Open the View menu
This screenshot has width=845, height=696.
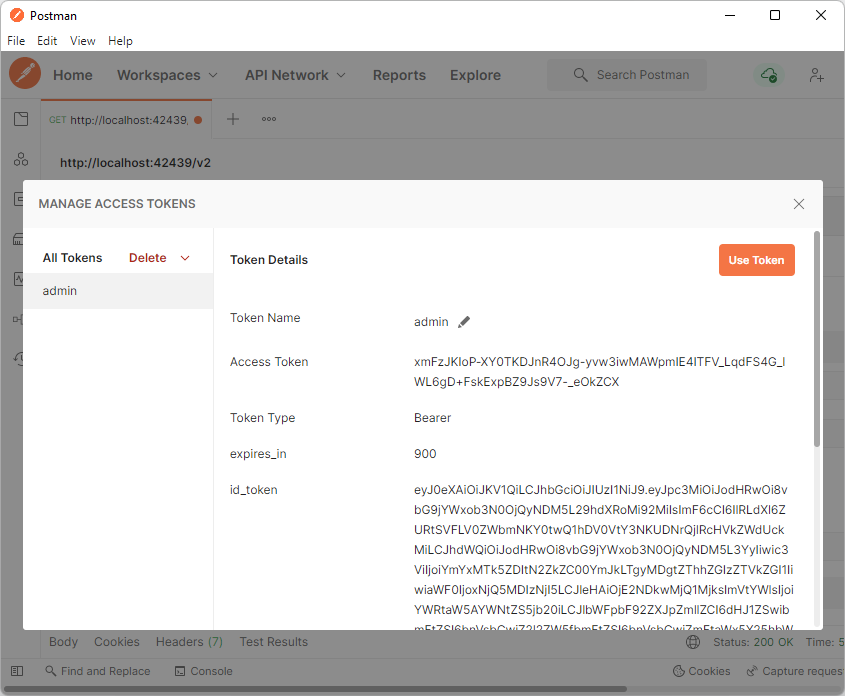click(x=82, y=41)
